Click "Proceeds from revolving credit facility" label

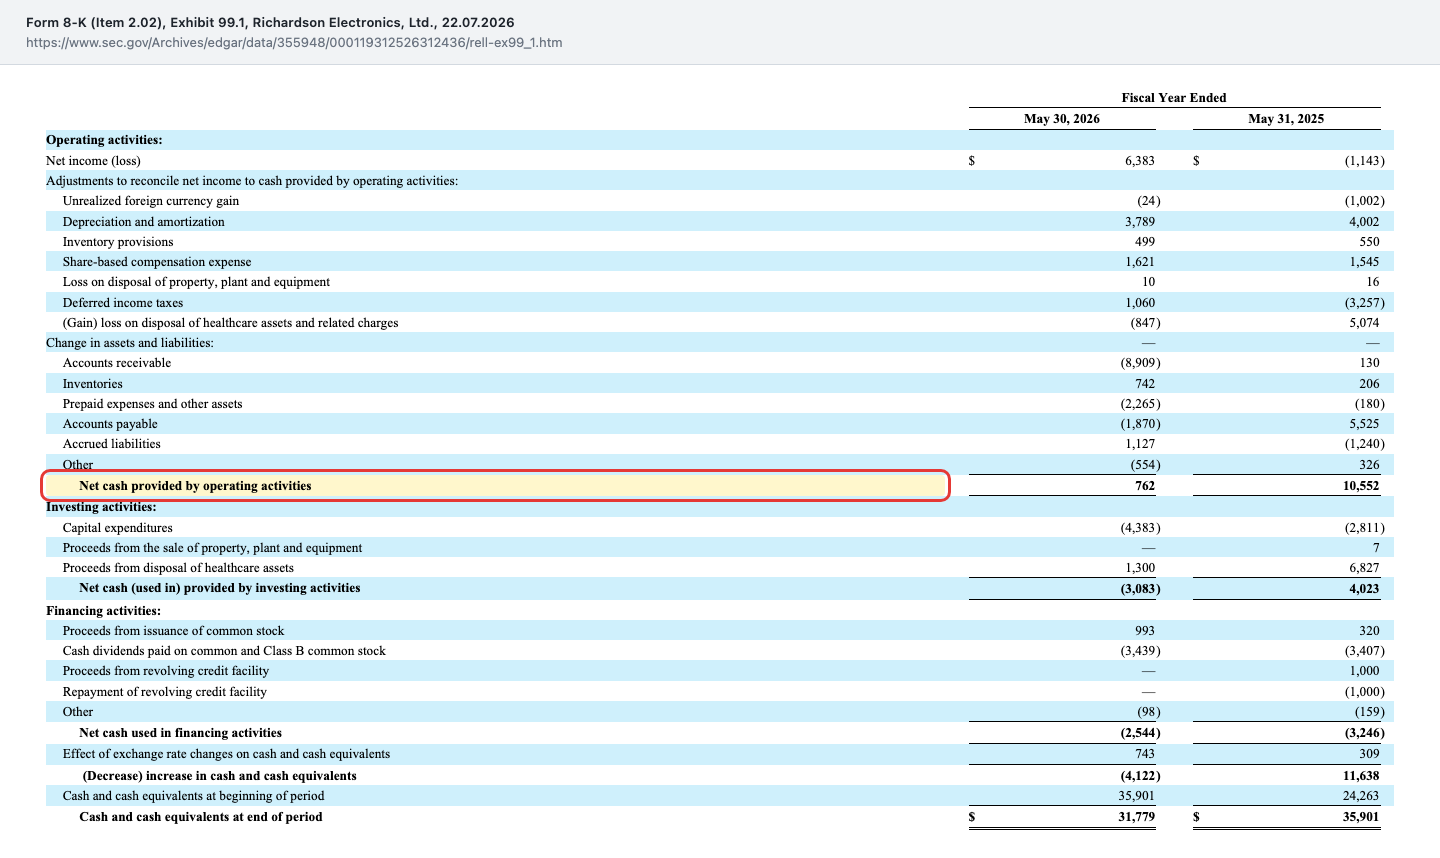(166, 671)
